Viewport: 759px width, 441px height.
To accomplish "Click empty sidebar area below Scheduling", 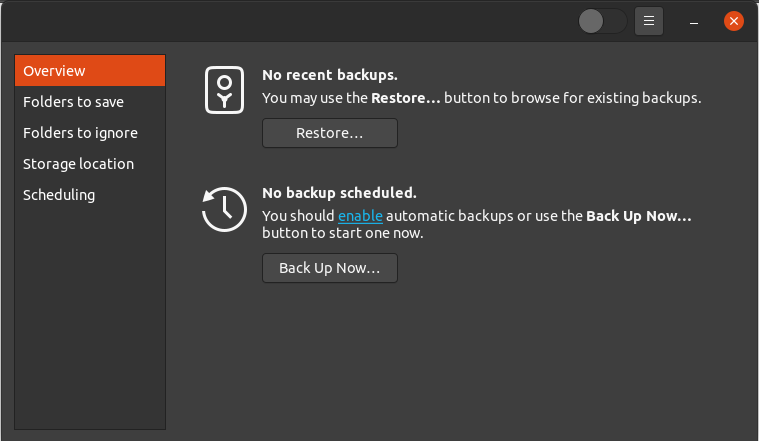I will 90,320.
